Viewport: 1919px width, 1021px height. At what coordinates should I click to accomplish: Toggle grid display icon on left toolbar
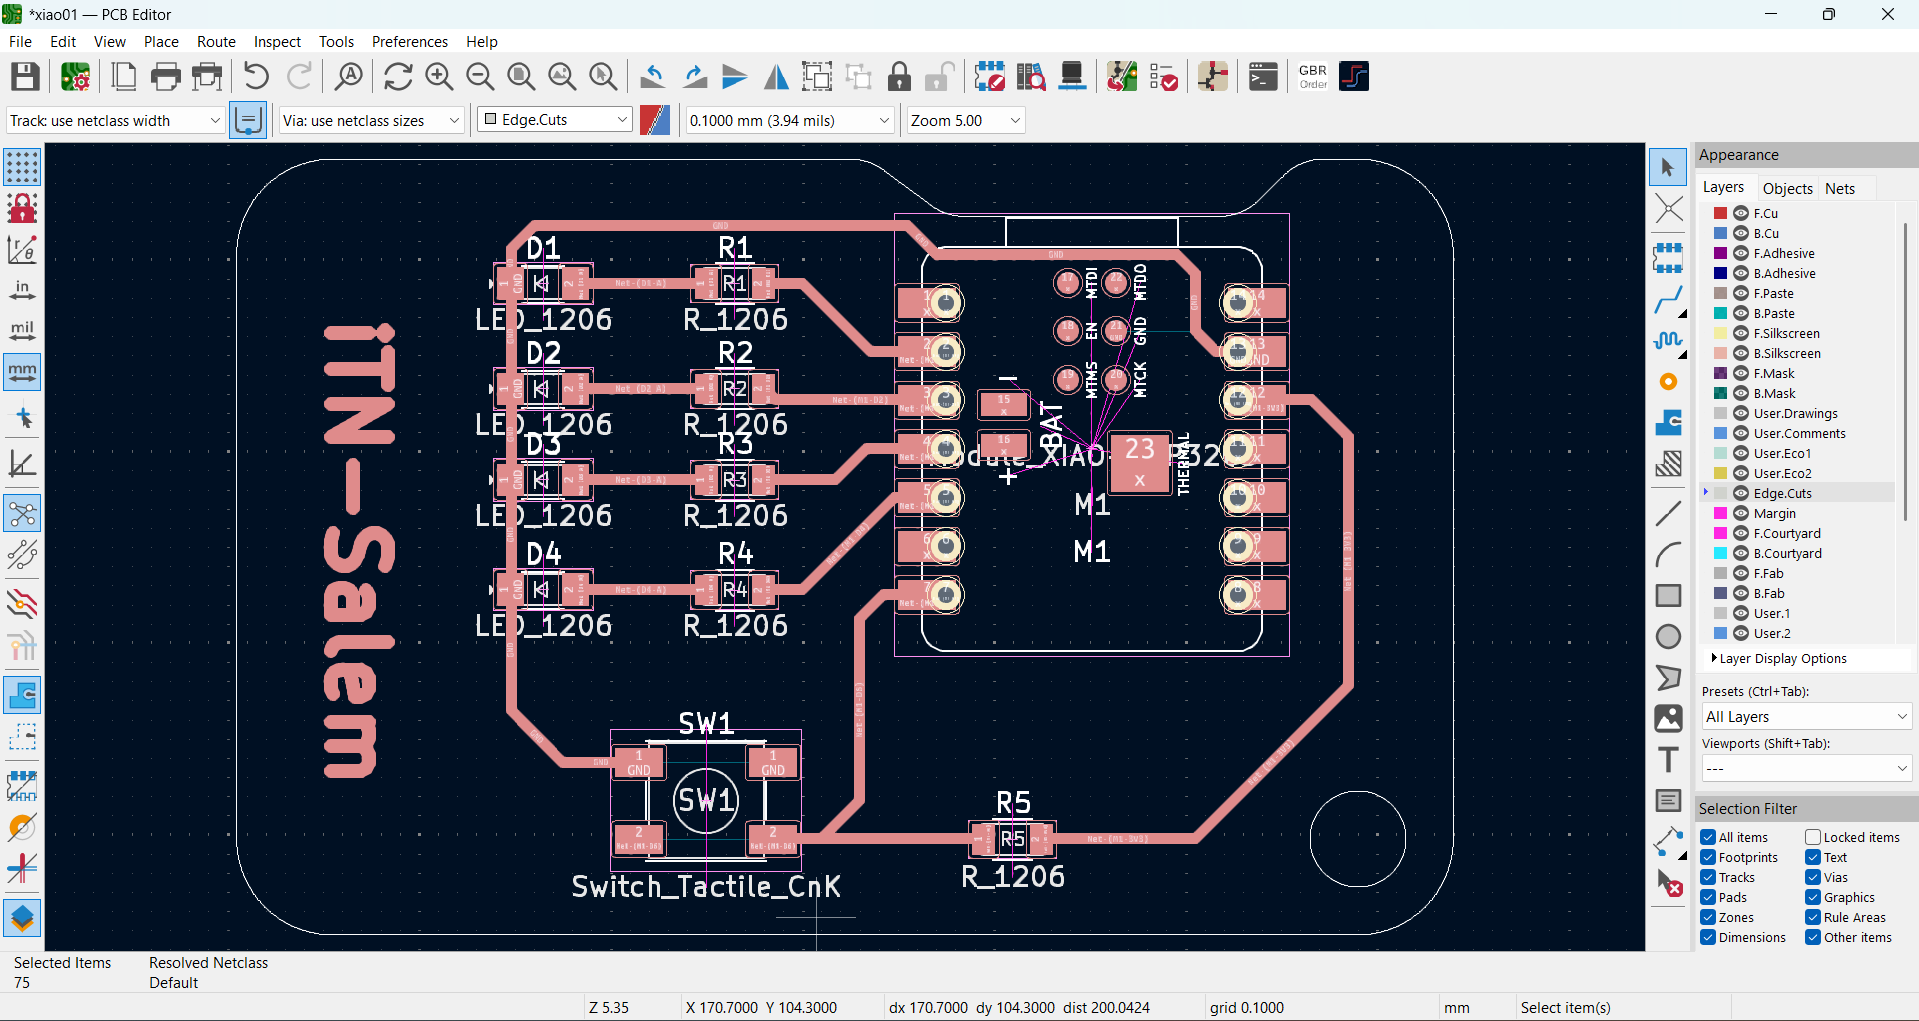[22, 167]
